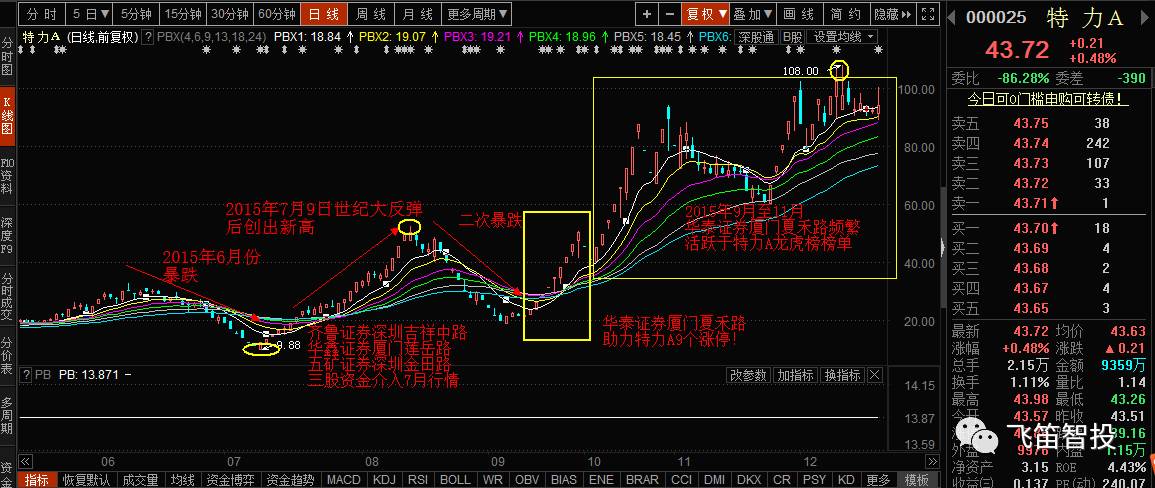Select 资金博弈 indicator
The image size is (1155, 488).
(x=231, y=480)
